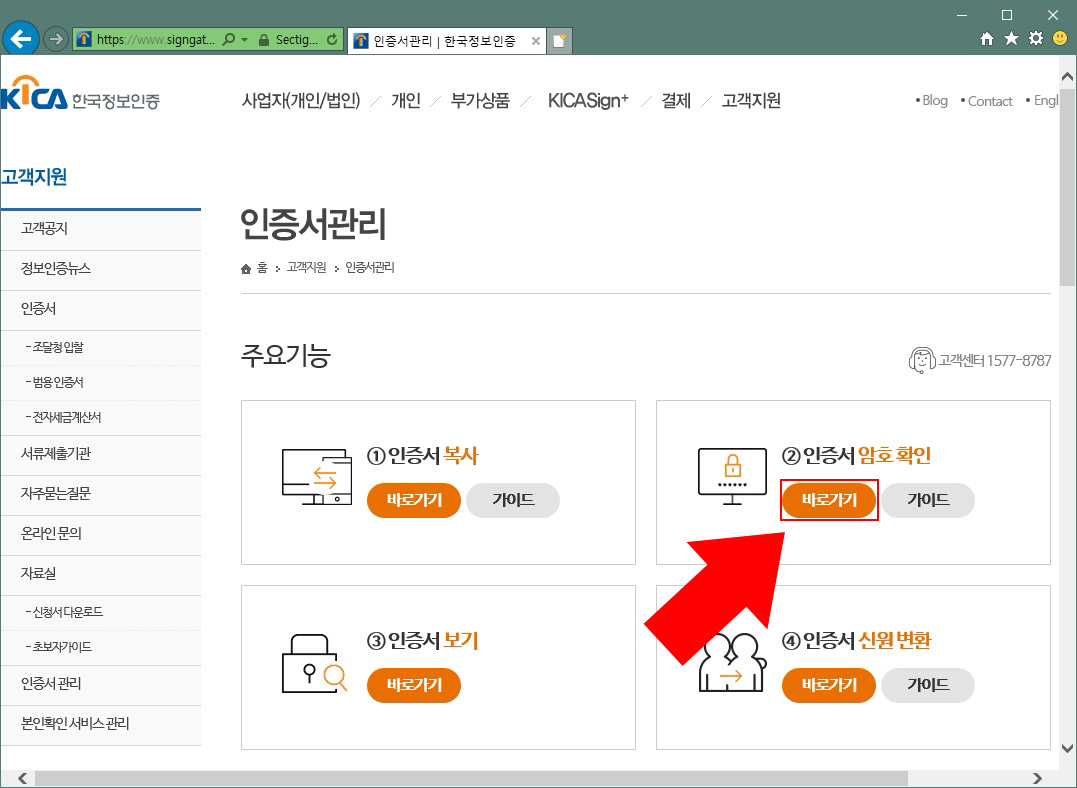This screenshot has width=1077, height=788.
Task: Click the home icon in the breadcrumb trail
Action: (245, 267)
